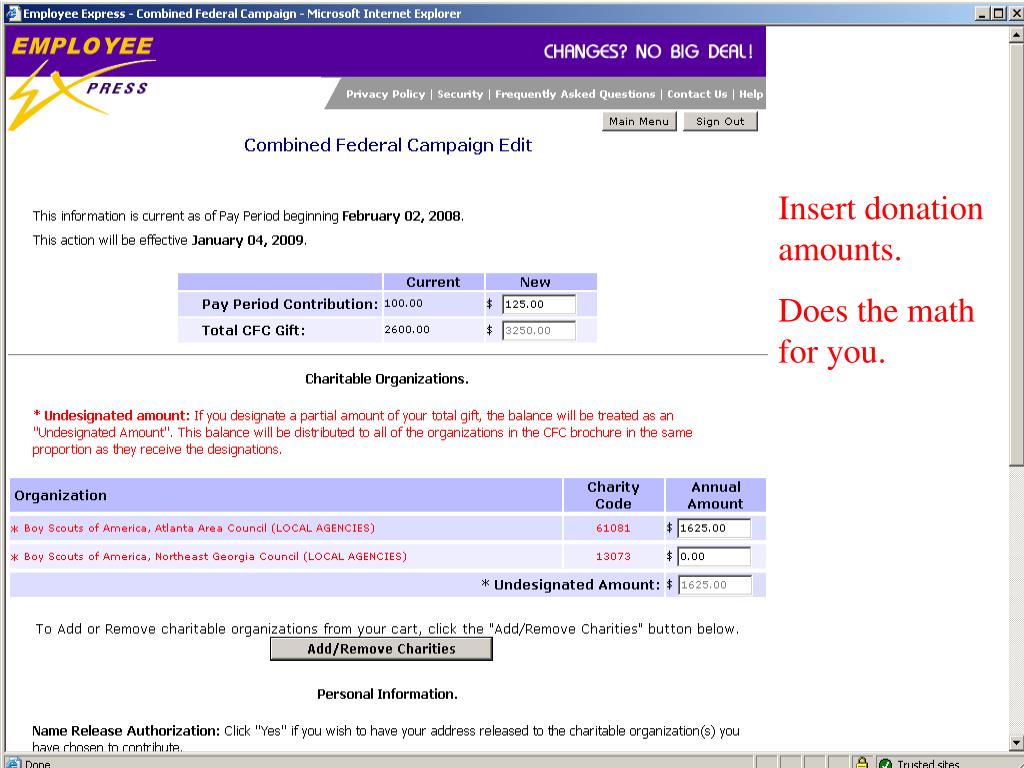Open Frequently Asked Questions link
The height and width of the screenshot is (768, 1024).
[575, 94]
